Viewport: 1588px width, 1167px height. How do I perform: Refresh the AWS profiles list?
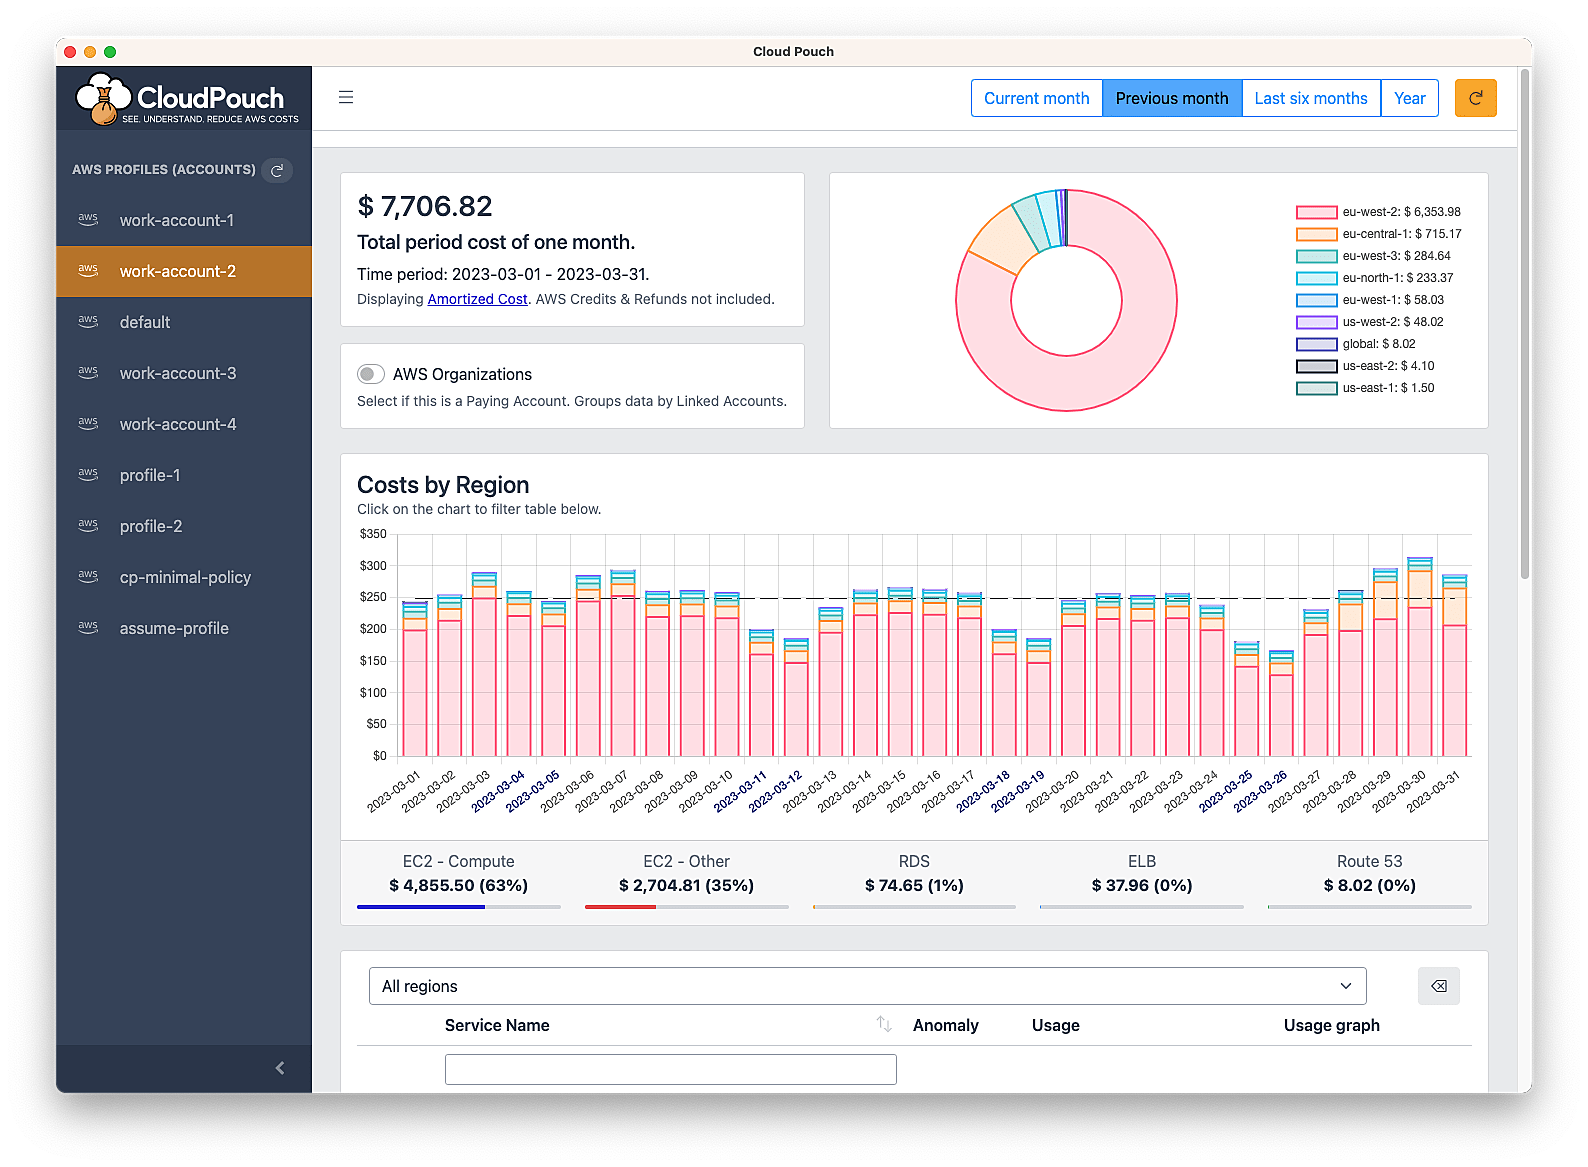pos(277,170)
